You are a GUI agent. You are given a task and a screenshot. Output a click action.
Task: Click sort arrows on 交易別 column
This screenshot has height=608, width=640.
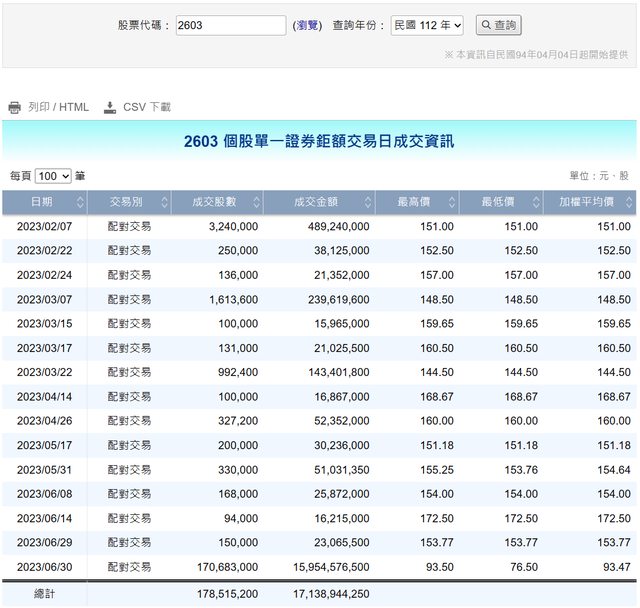point(164,203)
